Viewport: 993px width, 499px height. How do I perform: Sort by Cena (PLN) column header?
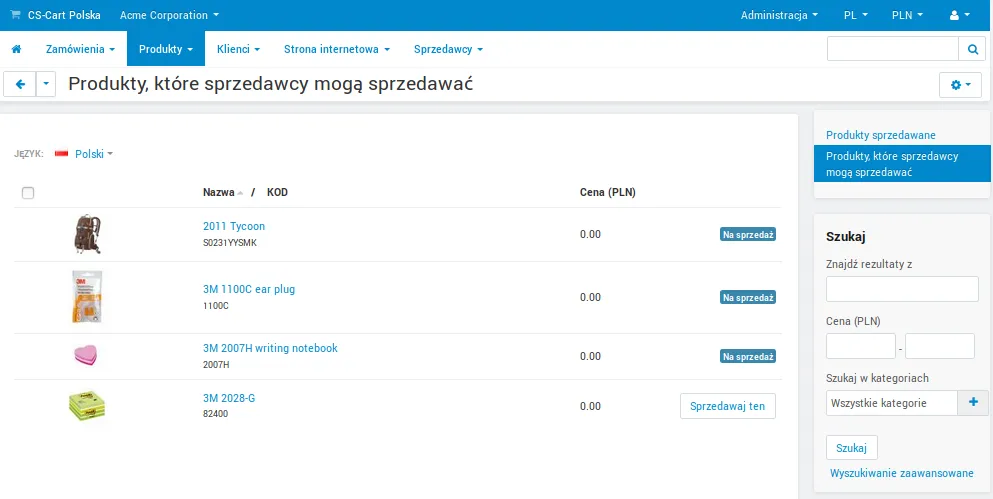(x=608, y=193)
